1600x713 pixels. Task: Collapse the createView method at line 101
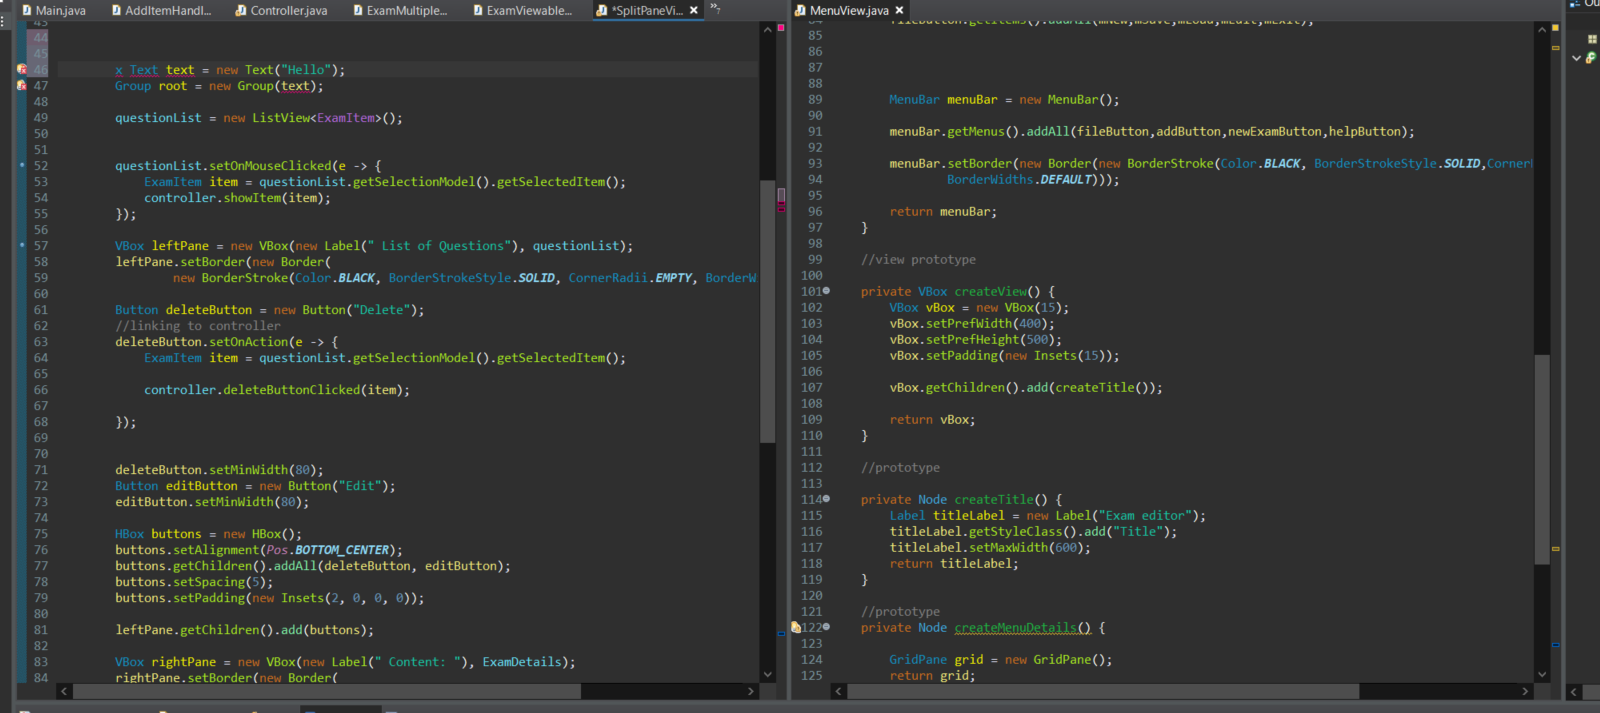point(826,291)
